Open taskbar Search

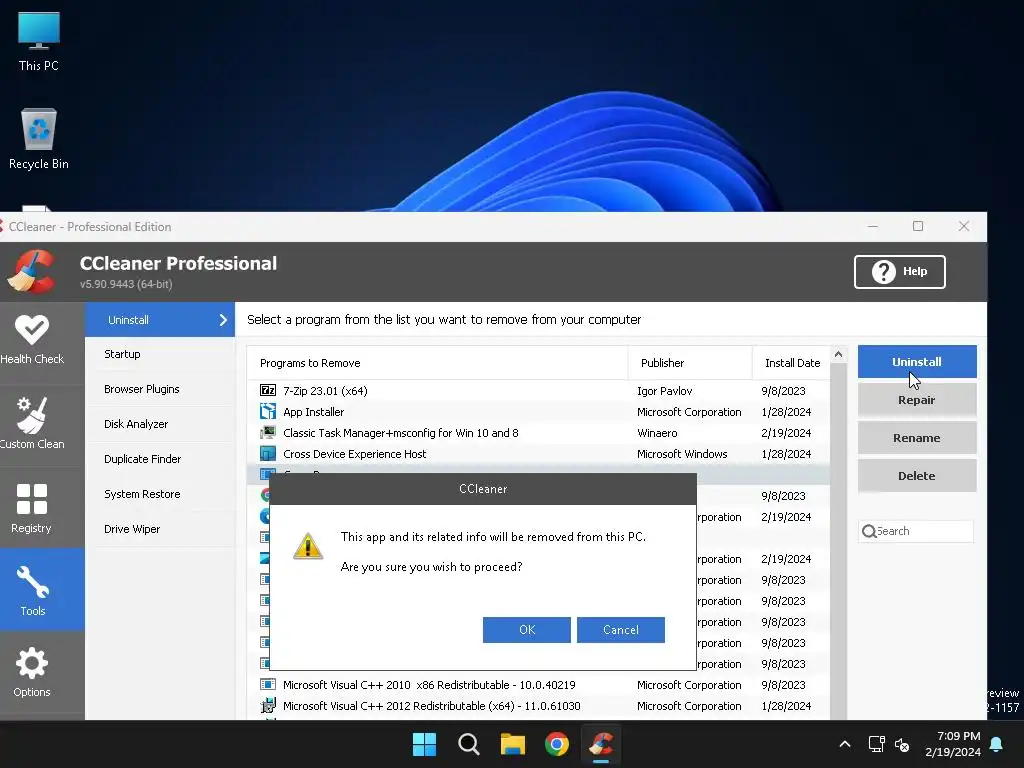coord(468,744)
